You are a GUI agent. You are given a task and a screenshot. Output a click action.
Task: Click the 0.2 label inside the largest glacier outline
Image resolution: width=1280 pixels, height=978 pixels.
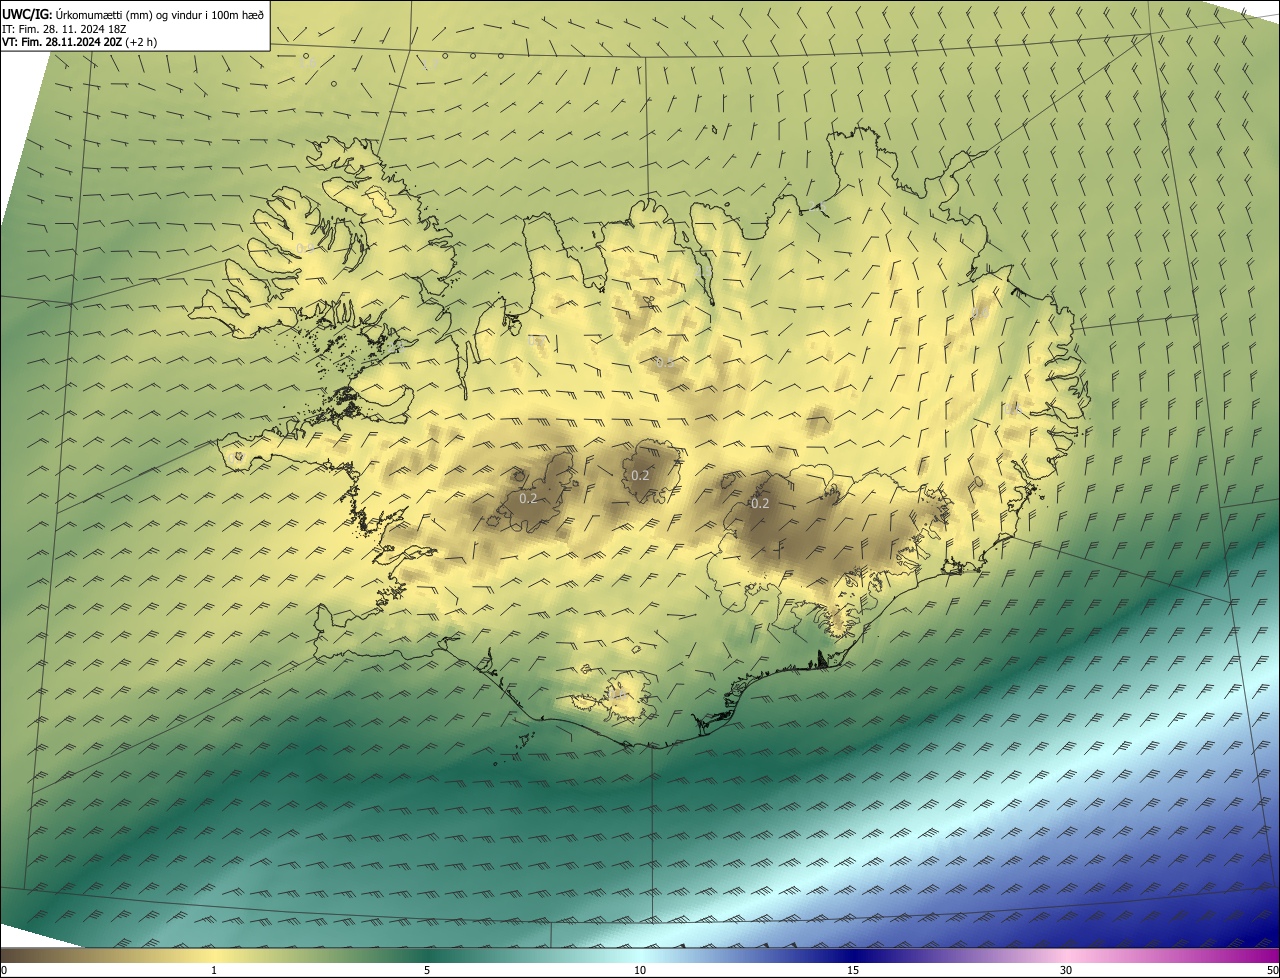coord(760,503)
